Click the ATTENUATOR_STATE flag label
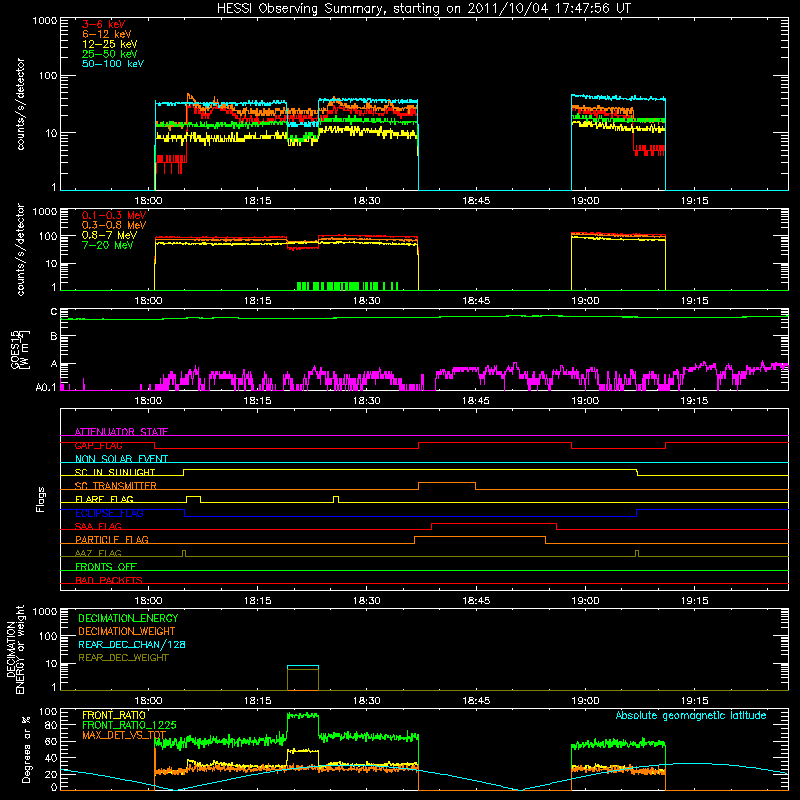Viewport: 800px width, 800px height. 121,432
